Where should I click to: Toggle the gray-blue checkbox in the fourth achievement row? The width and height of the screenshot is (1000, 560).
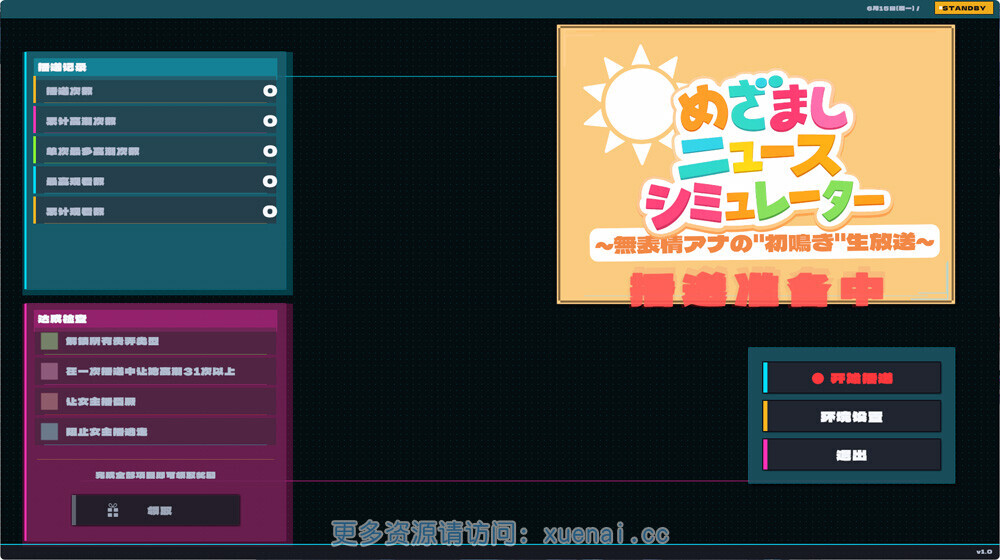pyautogui.click(x=49, y=431)
